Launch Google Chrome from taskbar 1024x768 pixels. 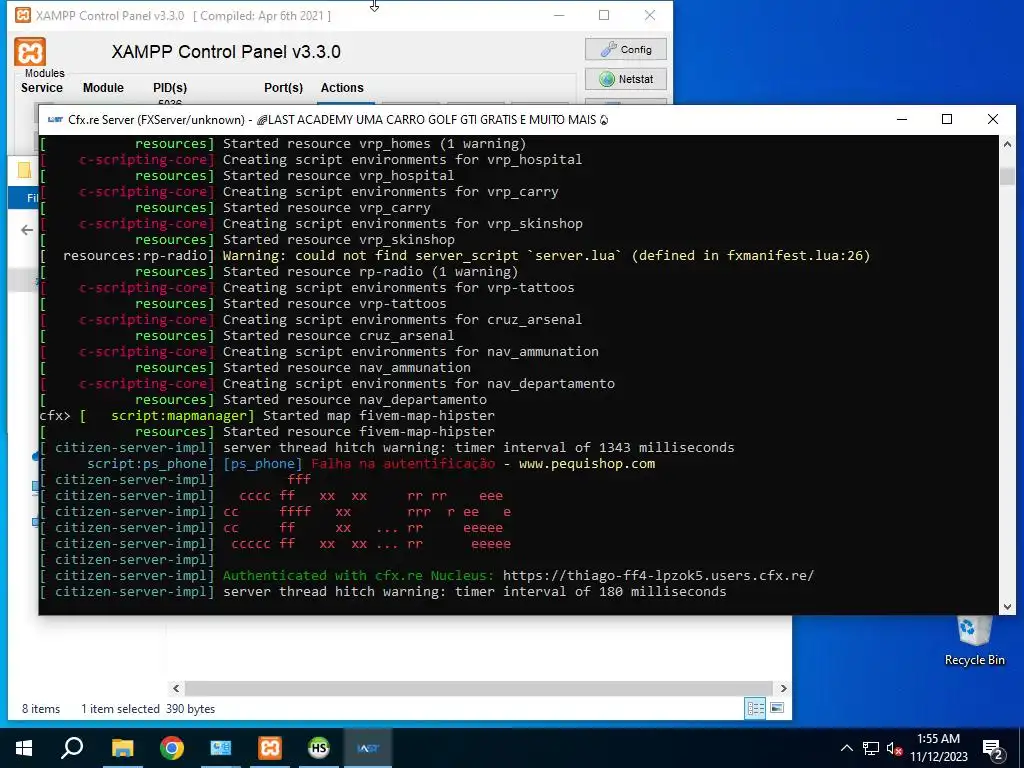coord(172,748)
